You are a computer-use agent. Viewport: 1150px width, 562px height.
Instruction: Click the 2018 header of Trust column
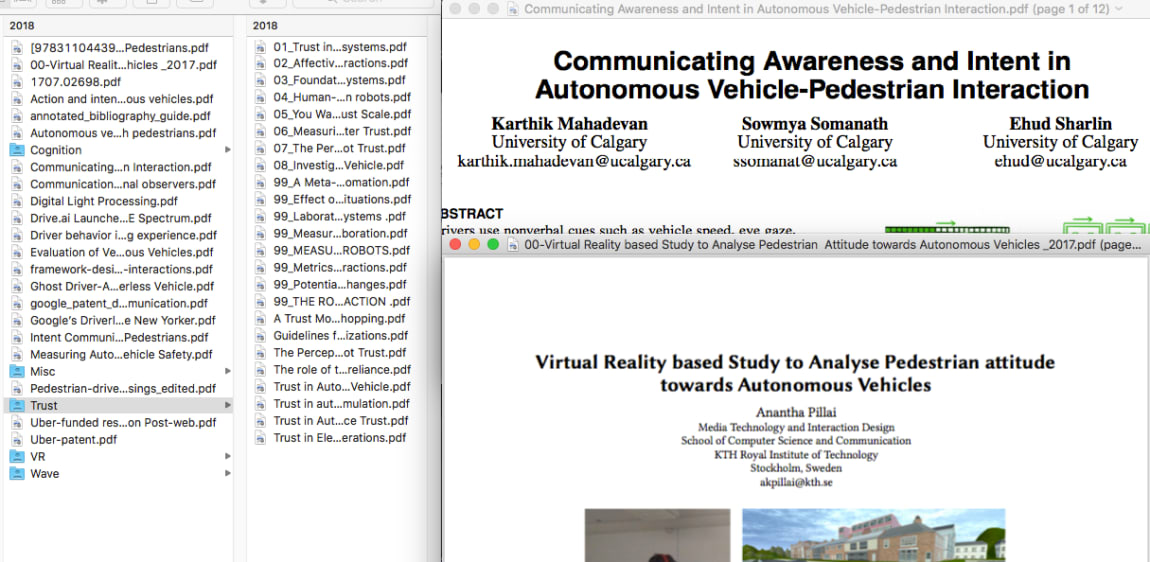click(265, 26)
